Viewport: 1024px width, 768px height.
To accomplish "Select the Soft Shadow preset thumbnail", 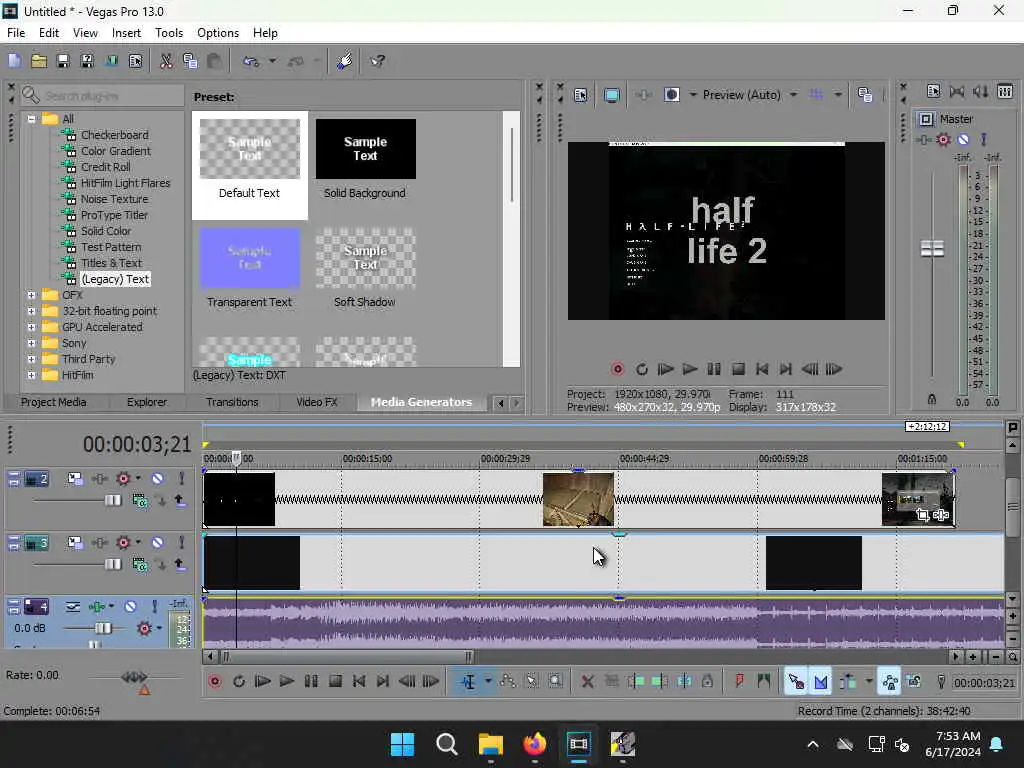I will (x=365, y=258).
